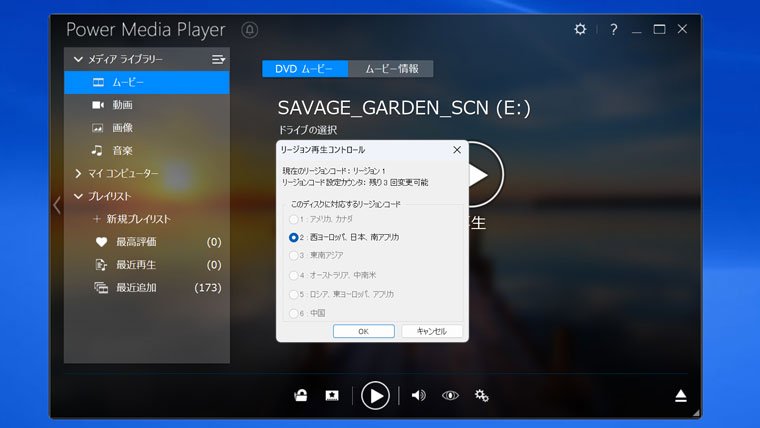Image resolution: width=760 pixels, height=428 pixels.
Task: Click the video camera icon beside 動画
Action: (98, 105)
